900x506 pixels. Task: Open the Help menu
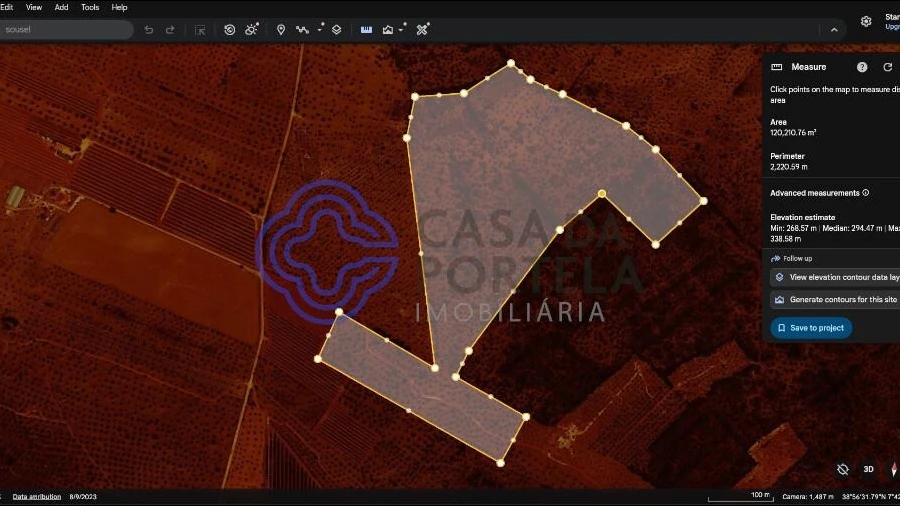click(119, 7)
